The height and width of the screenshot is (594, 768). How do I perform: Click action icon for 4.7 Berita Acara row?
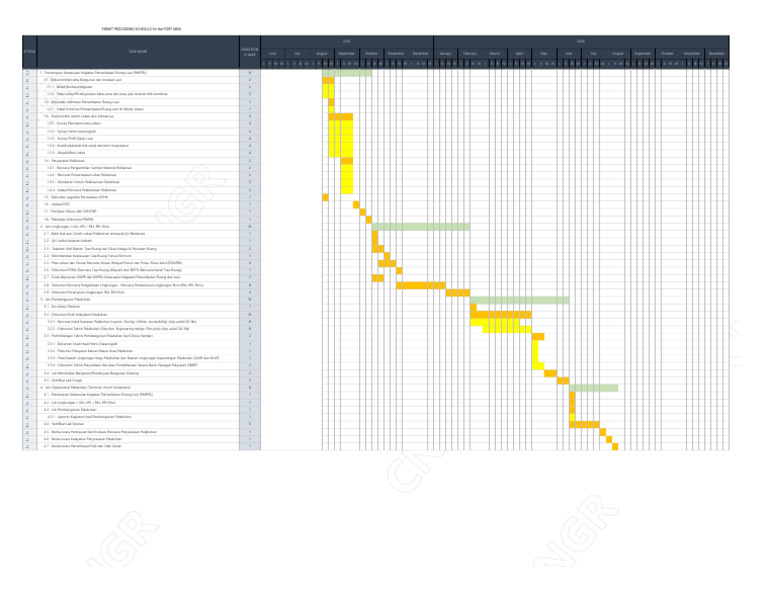[27, 447]
